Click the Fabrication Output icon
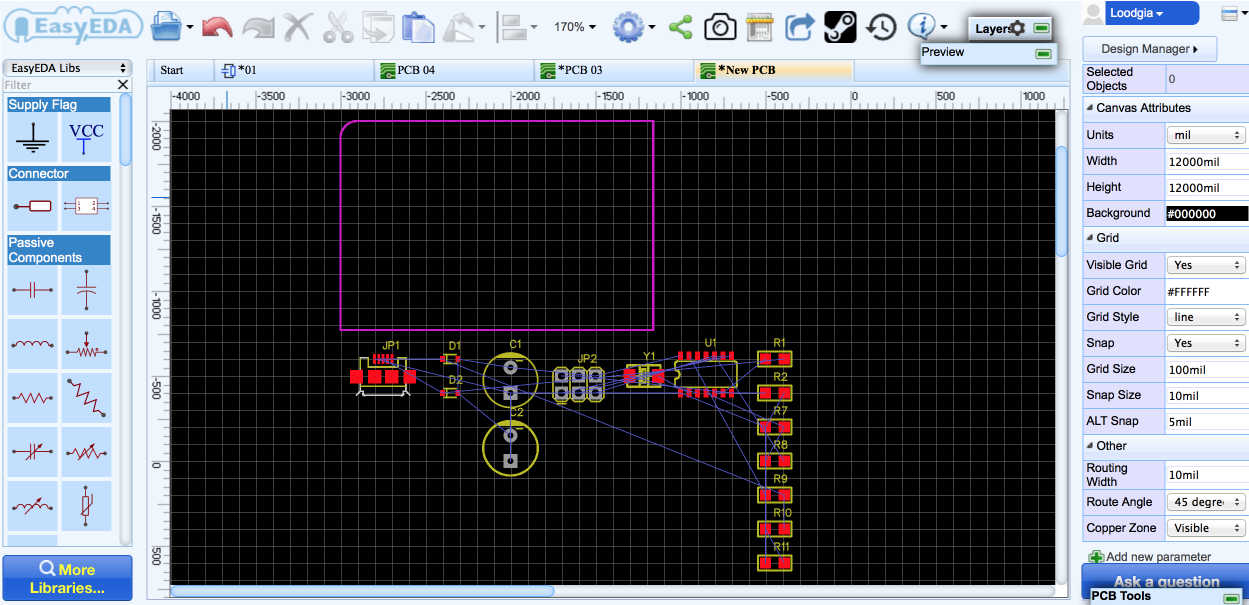This screenshot has width=1249, height=605. click(760, 27)
